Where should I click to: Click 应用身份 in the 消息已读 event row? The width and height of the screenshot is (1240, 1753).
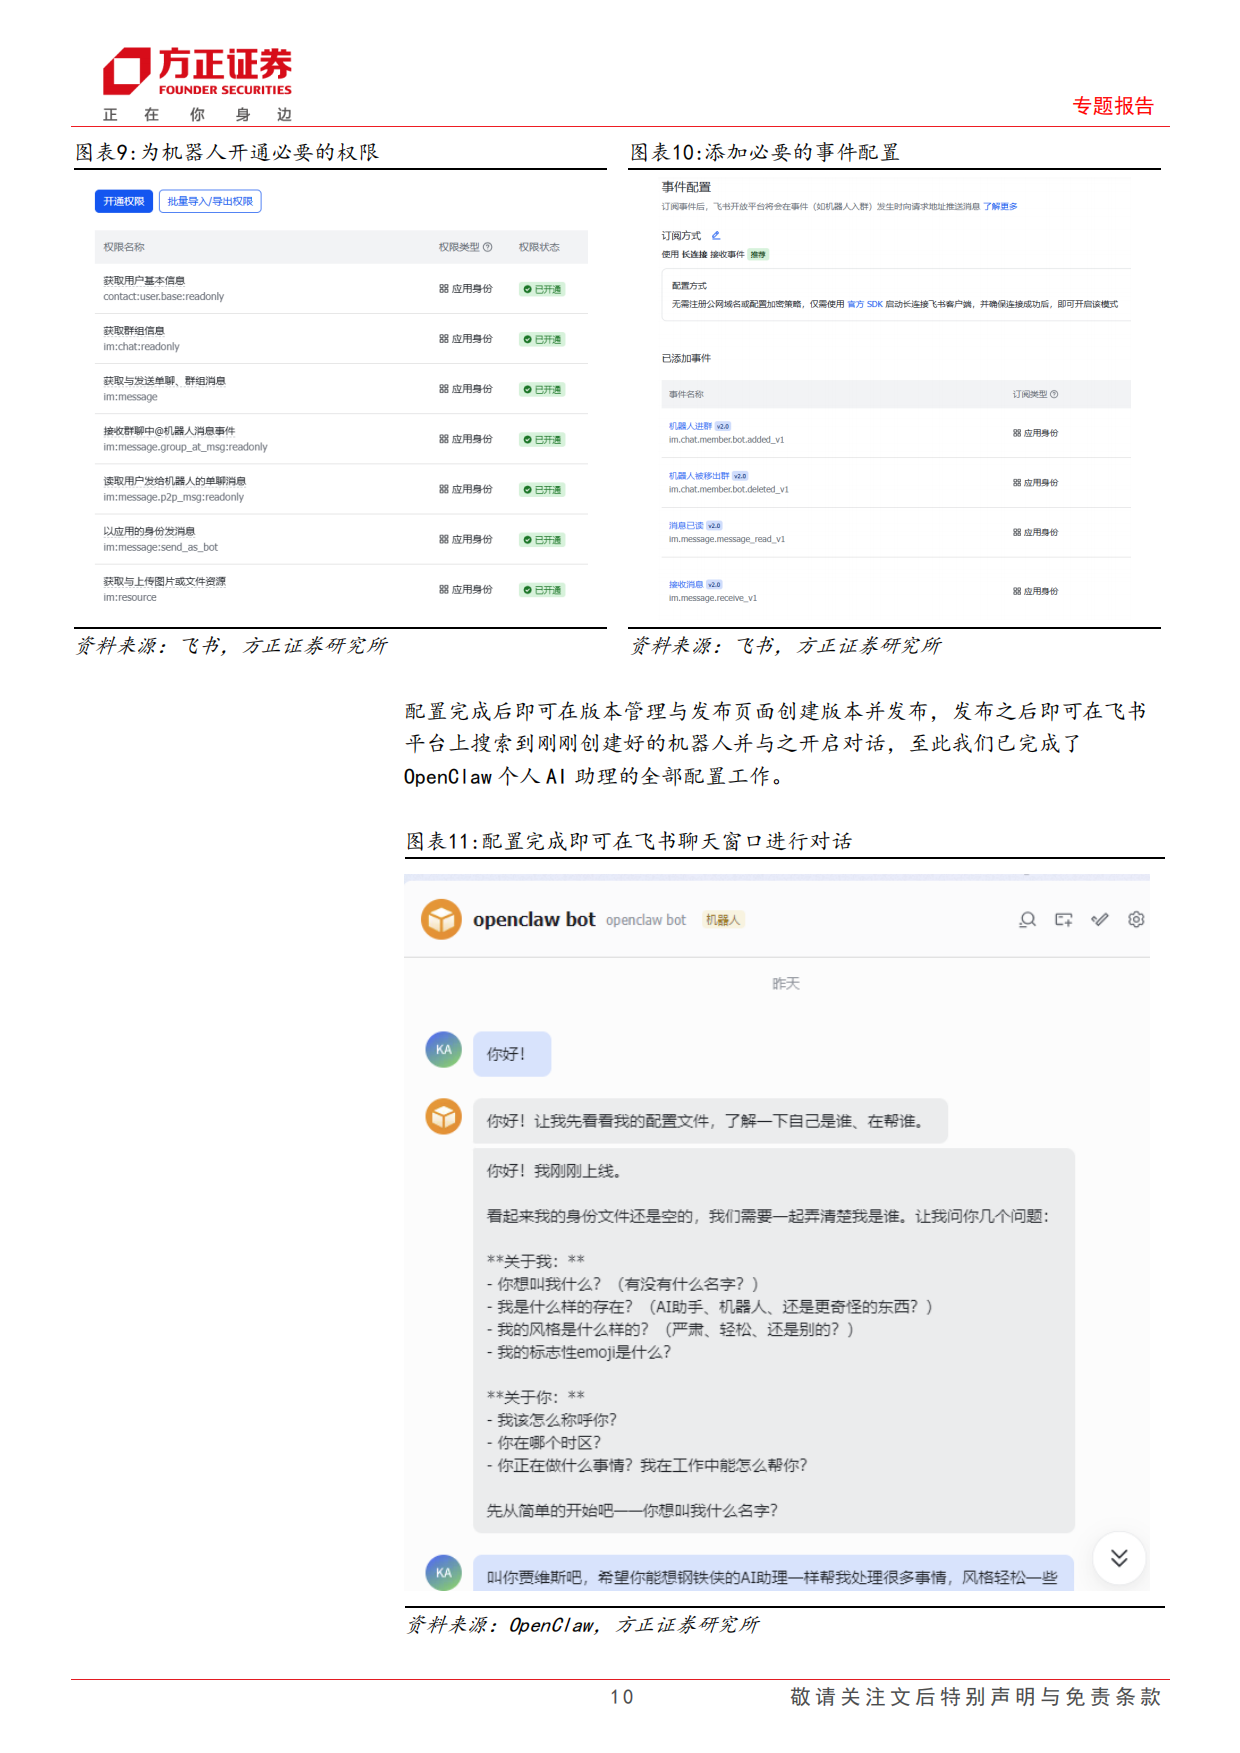[1035, 532]
